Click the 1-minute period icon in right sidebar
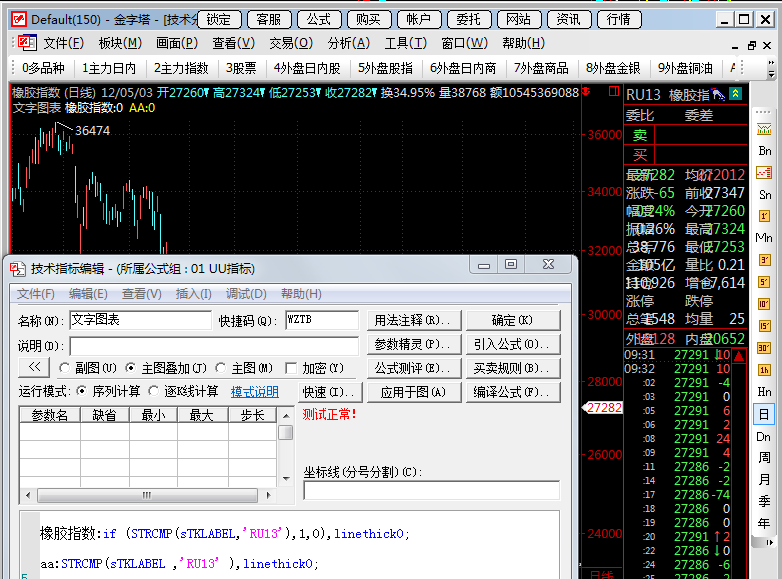Image resolution: width=782 pixels, height=579 pixels. click(x=765, y=216)
